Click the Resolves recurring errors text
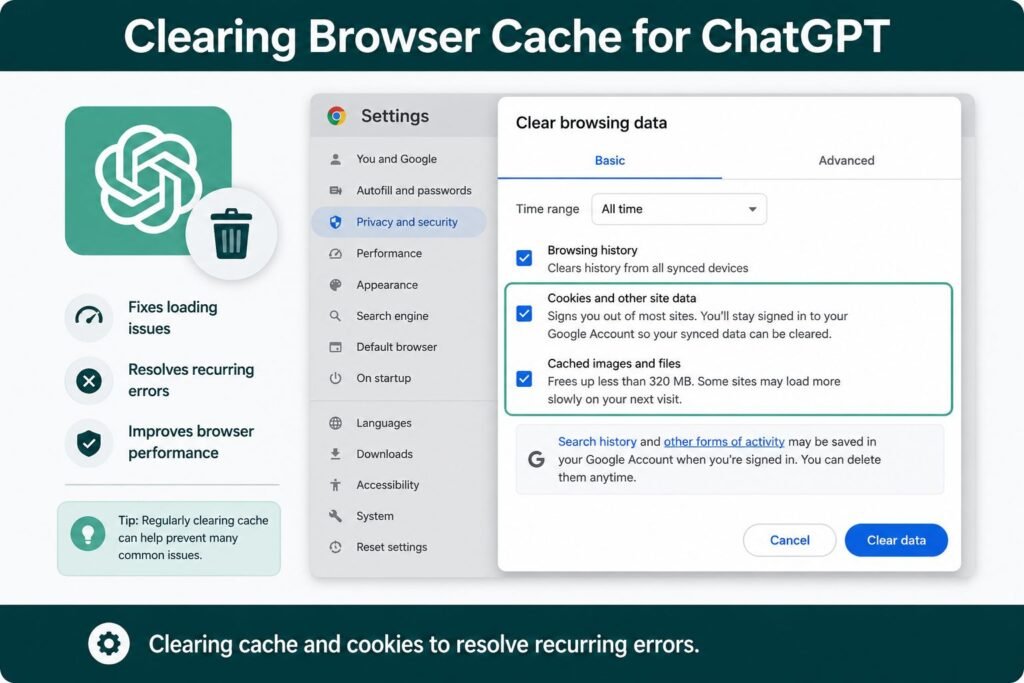This screenshot has height=683, width=1024. click(191, 380)
